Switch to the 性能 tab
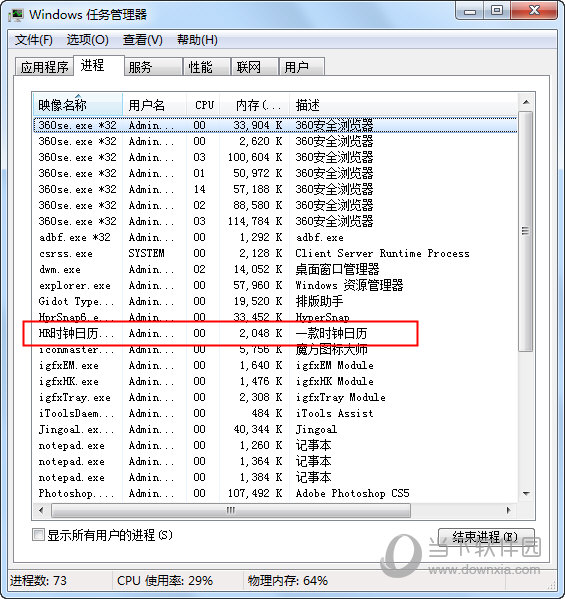Viewport: 565px width, 599px height. coord(207,67)
